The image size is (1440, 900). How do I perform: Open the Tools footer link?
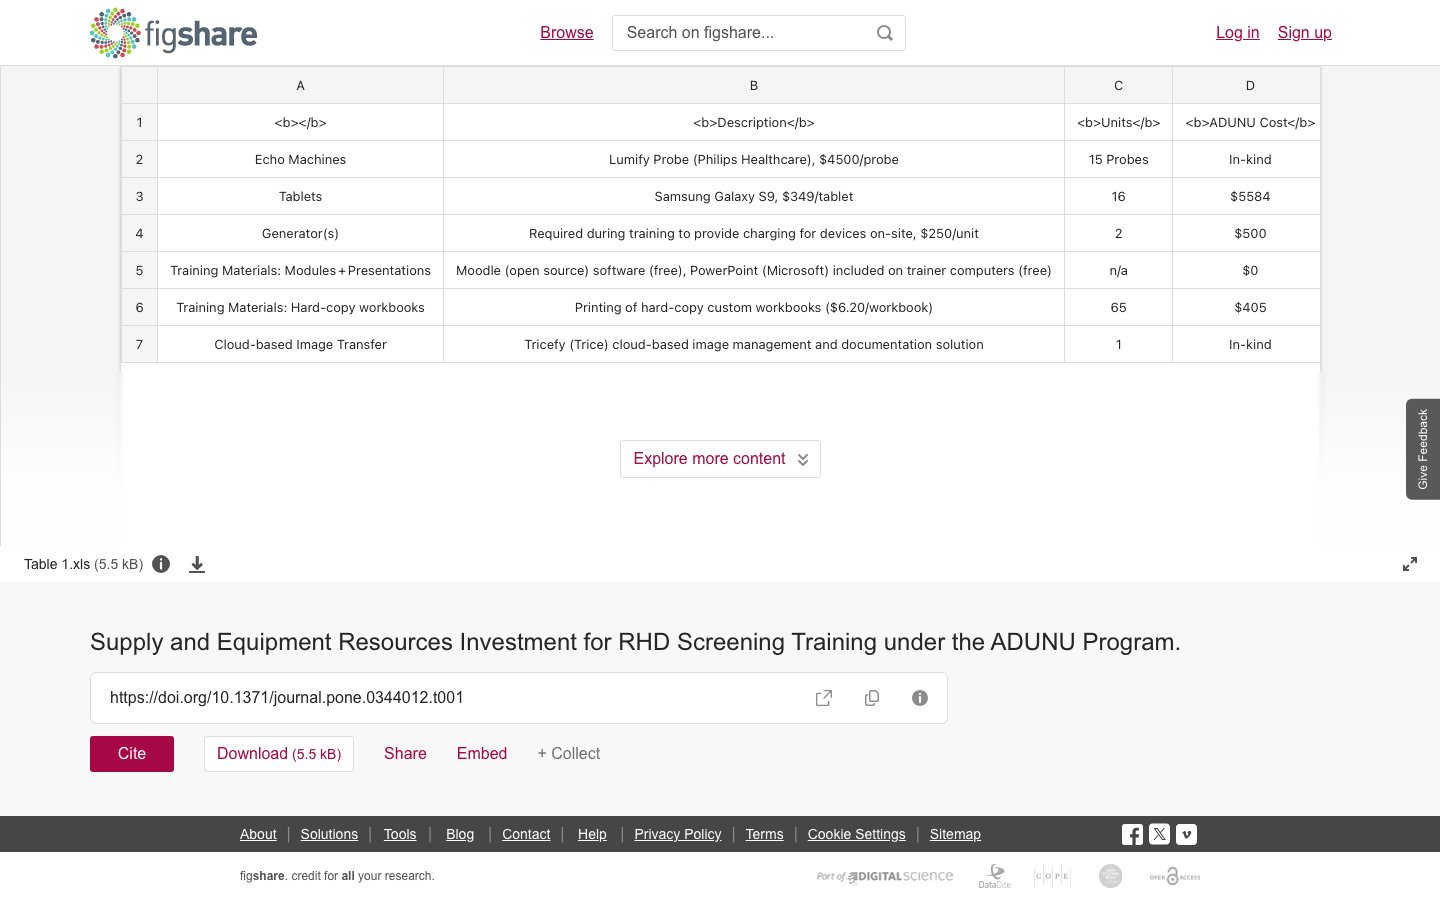[x=400, y=834]
